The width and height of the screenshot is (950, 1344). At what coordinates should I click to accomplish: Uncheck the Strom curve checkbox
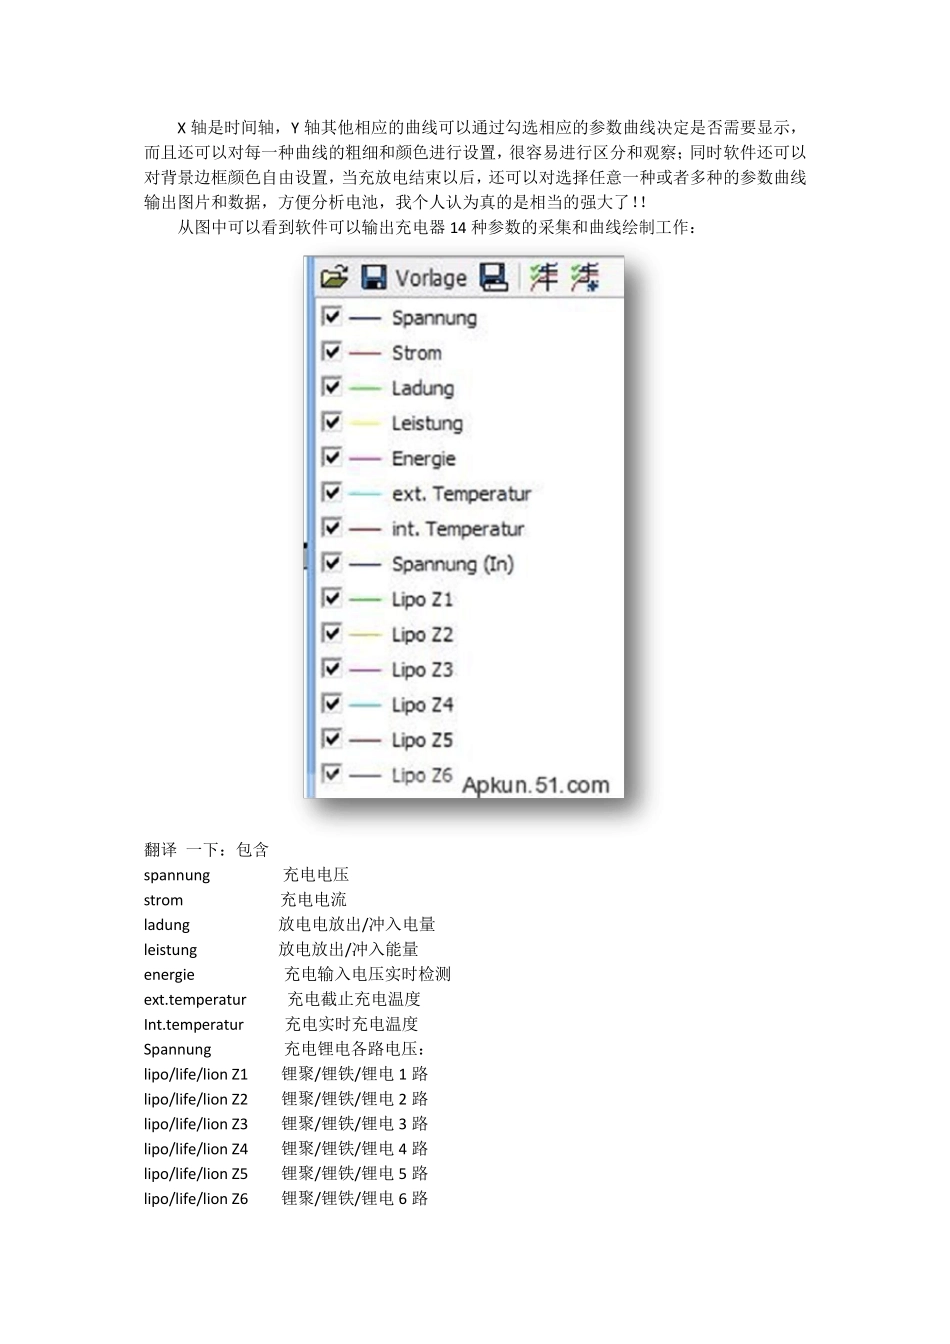click(331, 351)
